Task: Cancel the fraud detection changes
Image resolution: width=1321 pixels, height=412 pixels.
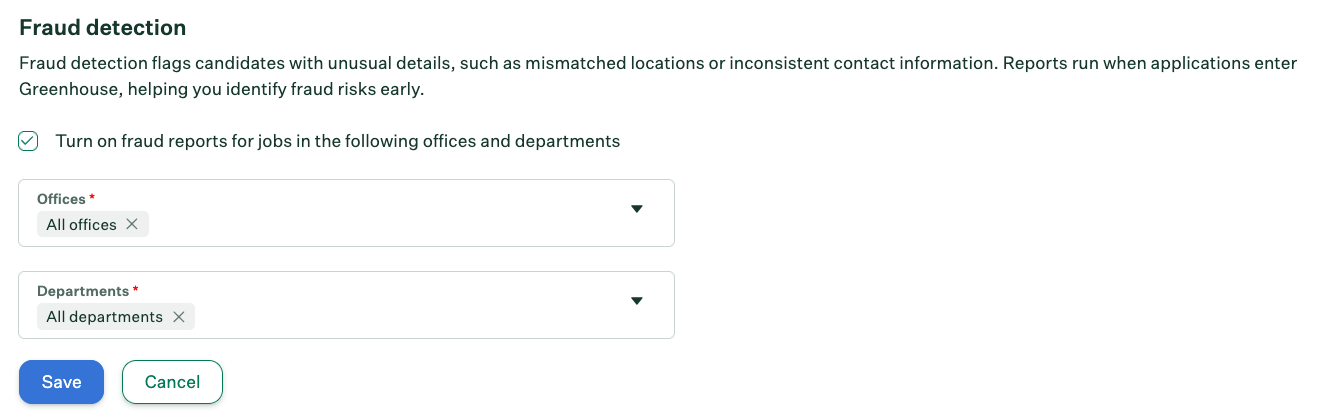Action: [x=172, y=382]
